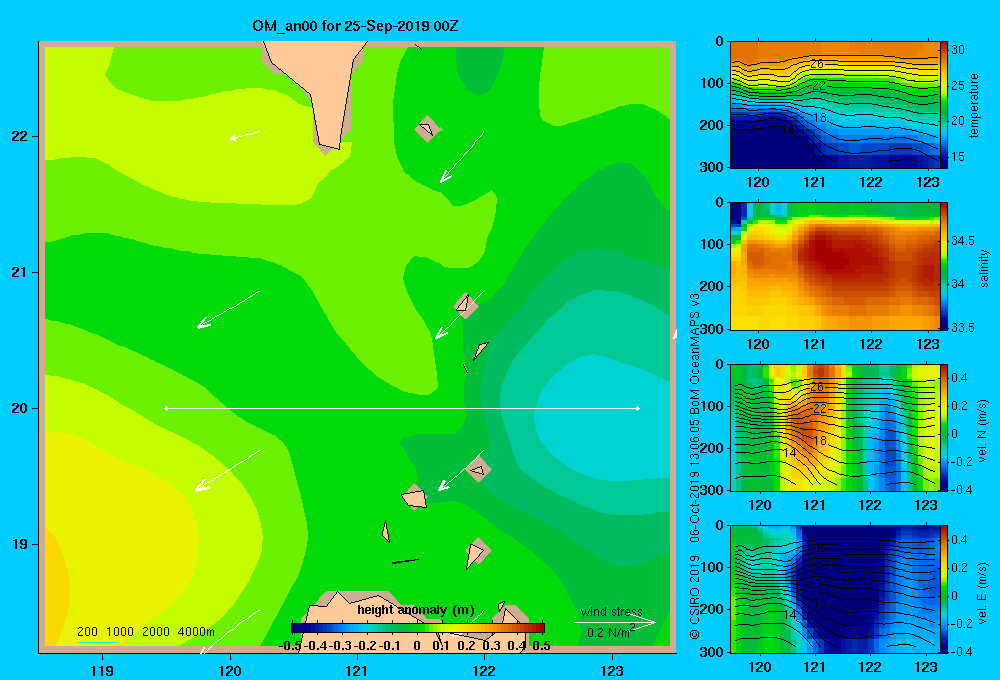Click the vel. N color scale bar
Viewport: 1000px width, 680px height.
pyautogui.click(x=944, y=427)
